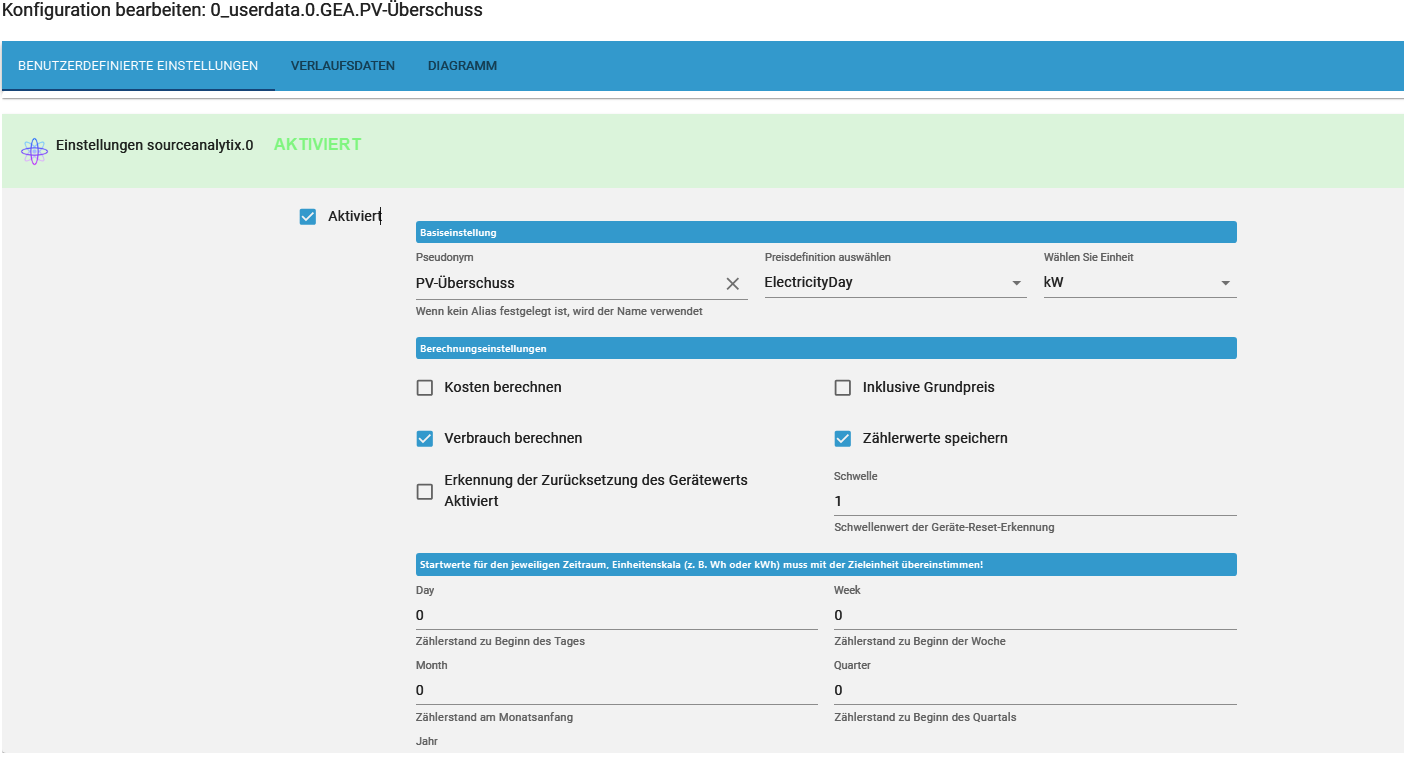
Task: Open the Diagramm tab
Action: [x=462, y=66]
